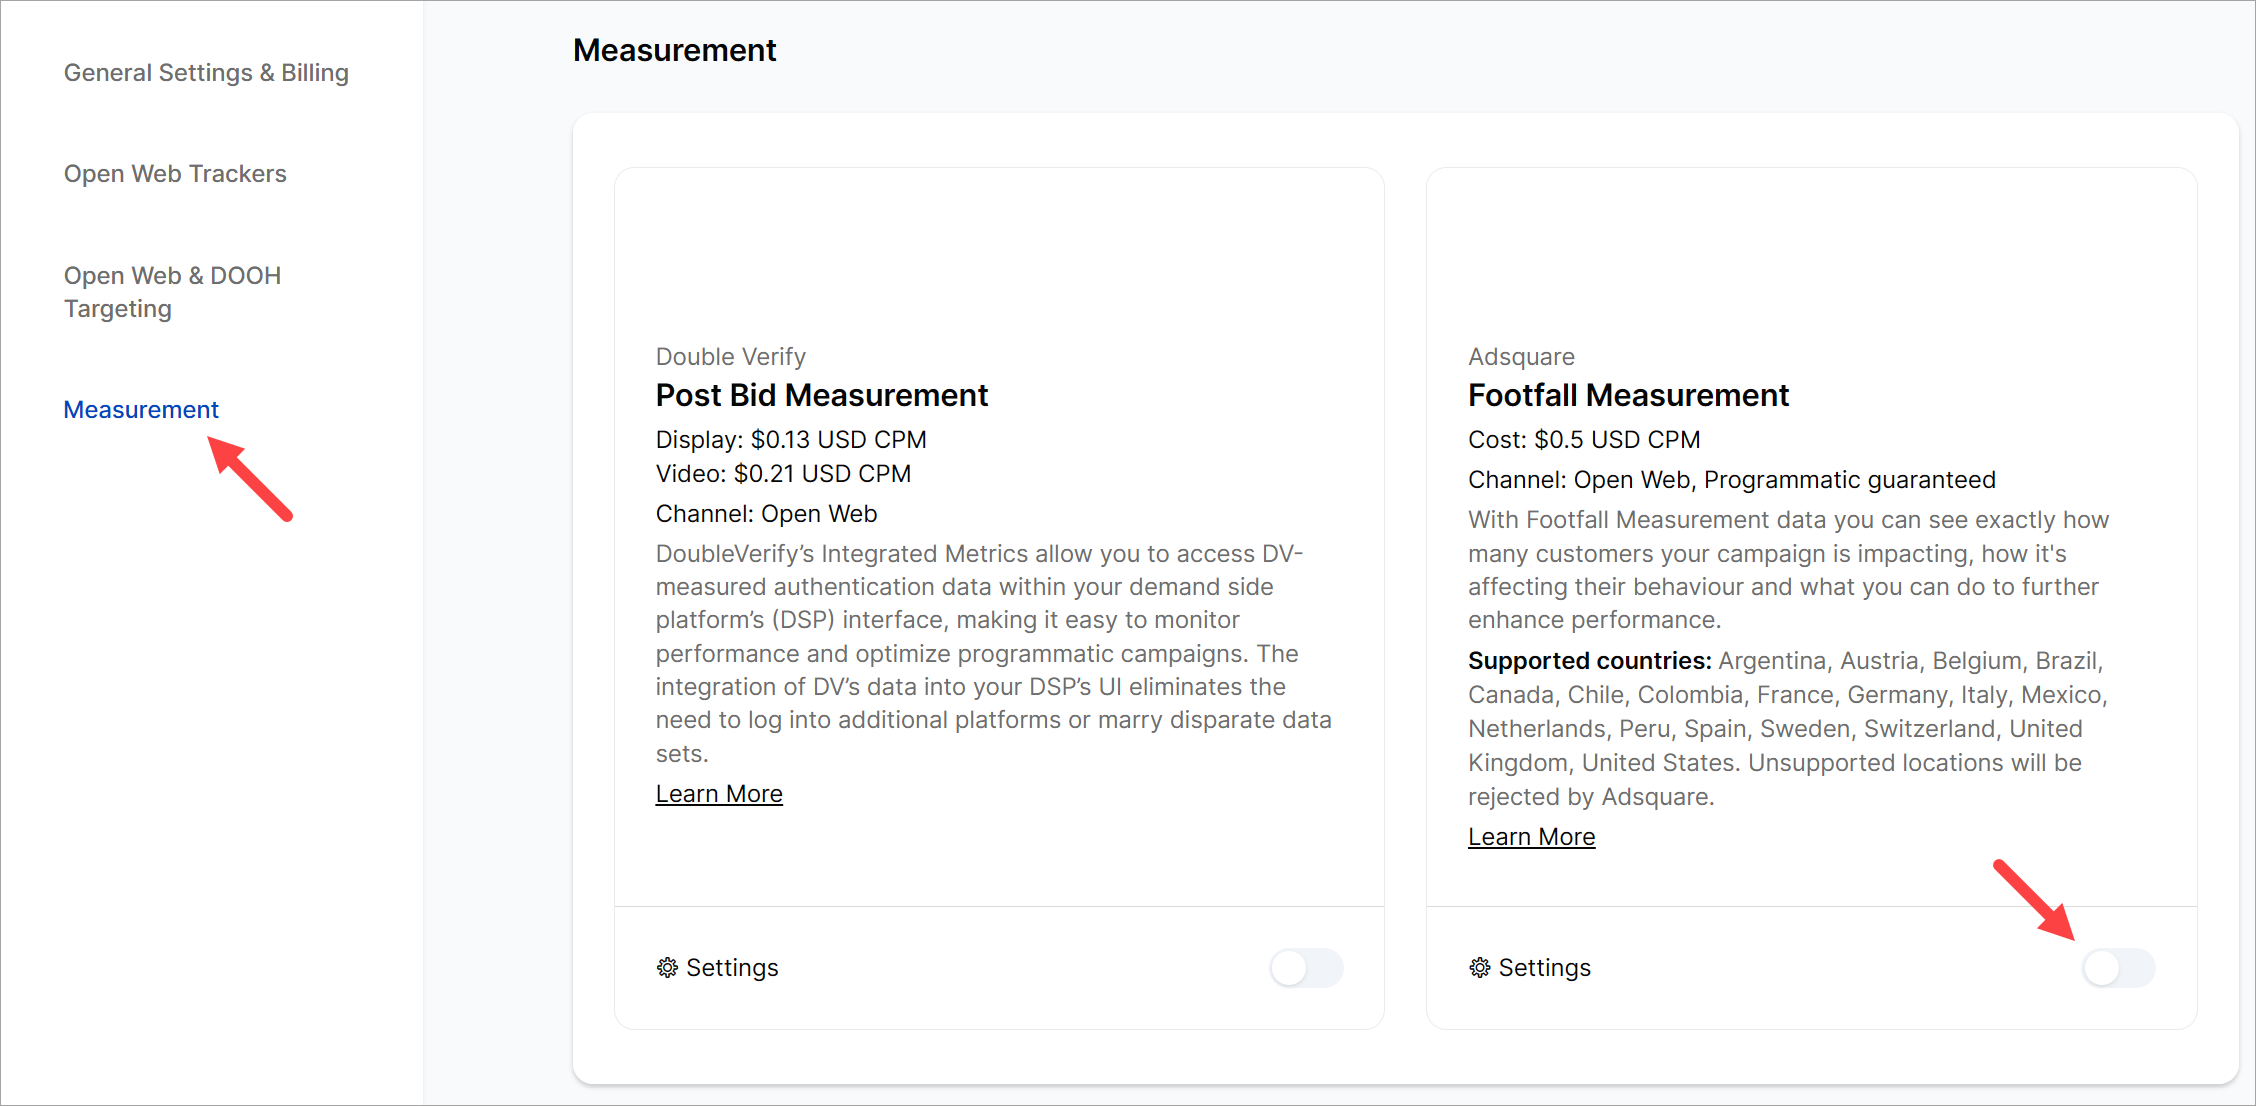Click the Footfall Measurement title
2256x1106 pixels.
pos(1628,395)
